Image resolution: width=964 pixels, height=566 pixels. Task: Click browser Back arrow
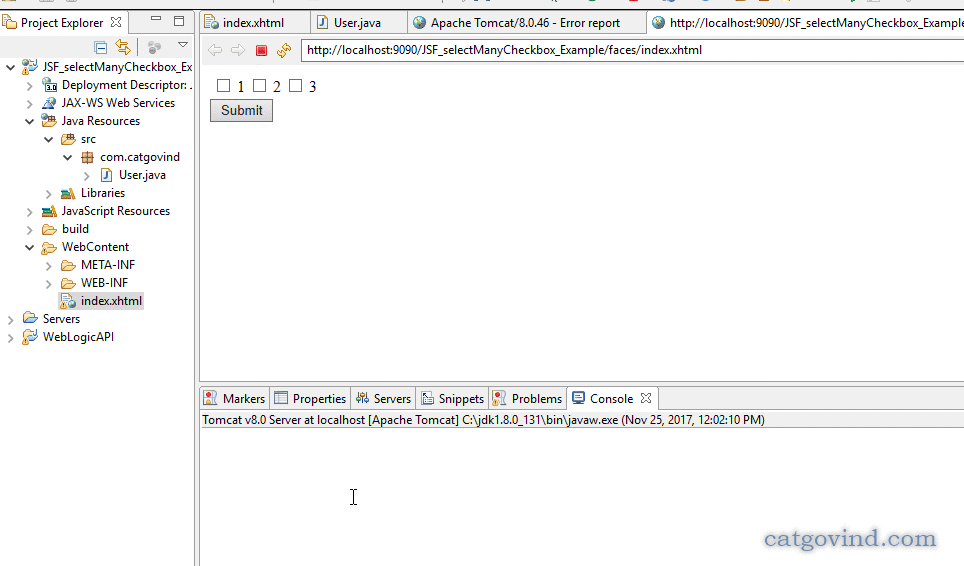coord(215,50)
